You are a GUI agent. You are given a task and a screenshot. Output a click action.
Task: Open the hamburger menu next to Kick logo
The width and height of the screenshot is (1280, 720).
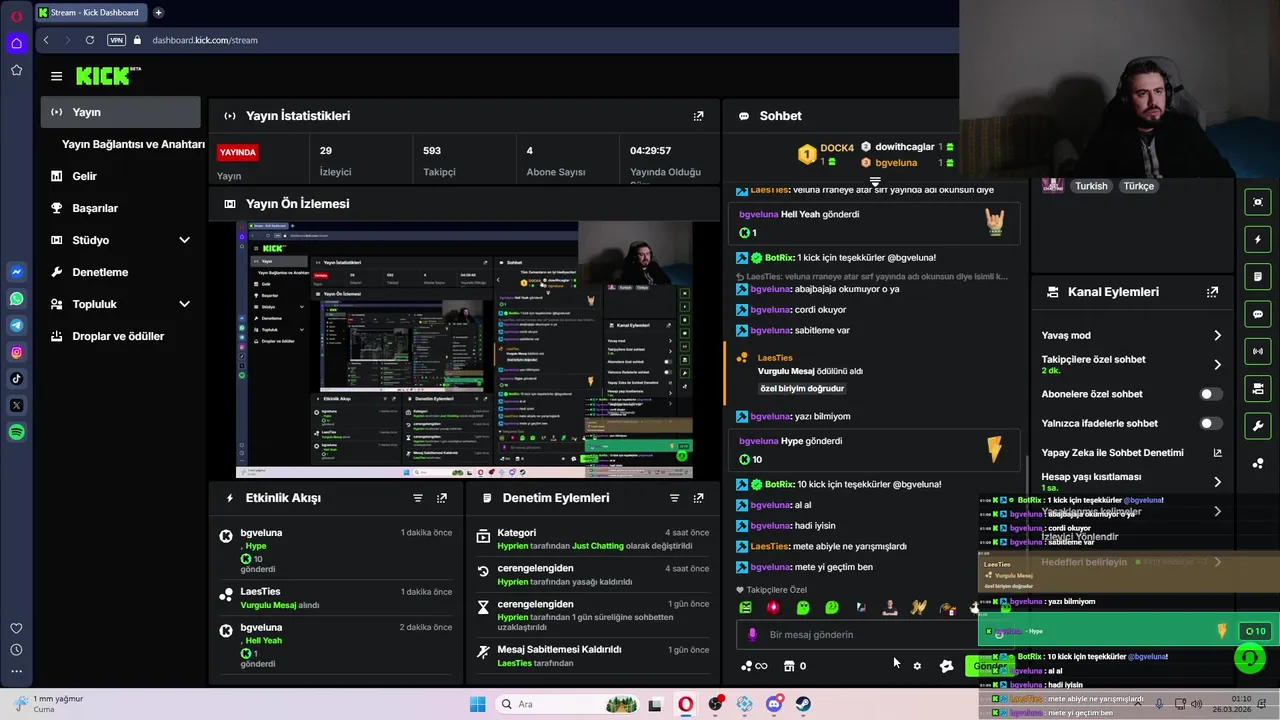[56, 76]
